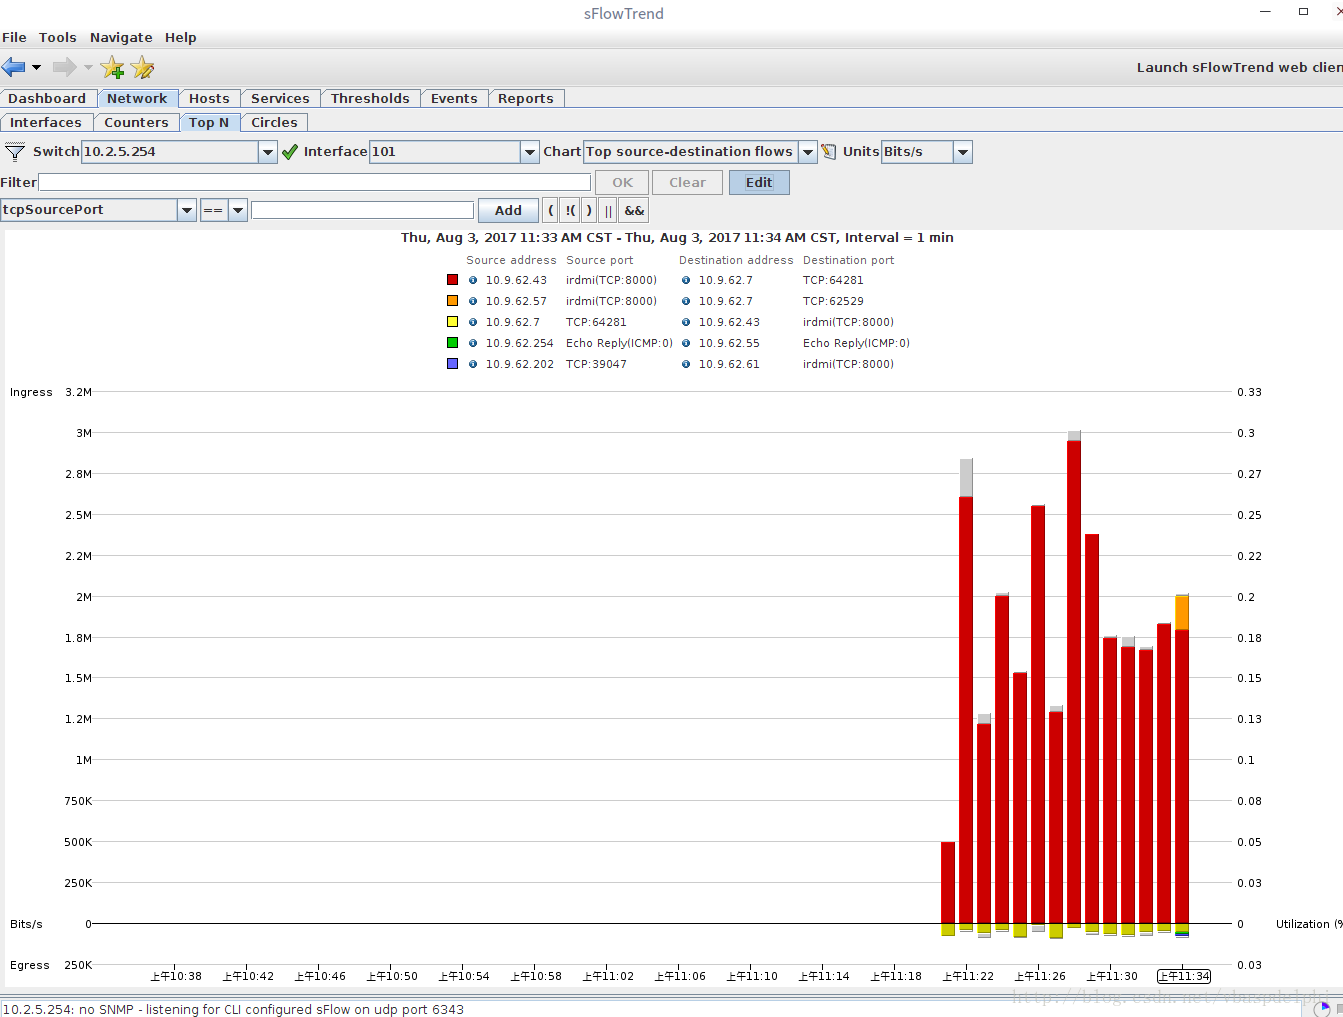Open the forward arrow history dropdown
Screen dimensions: 1343x1017
tap(88, 67)
